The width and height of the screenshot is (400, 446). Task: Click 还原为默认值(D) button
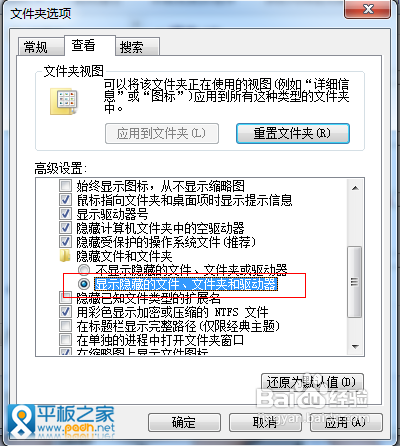(x=312, y=382)
